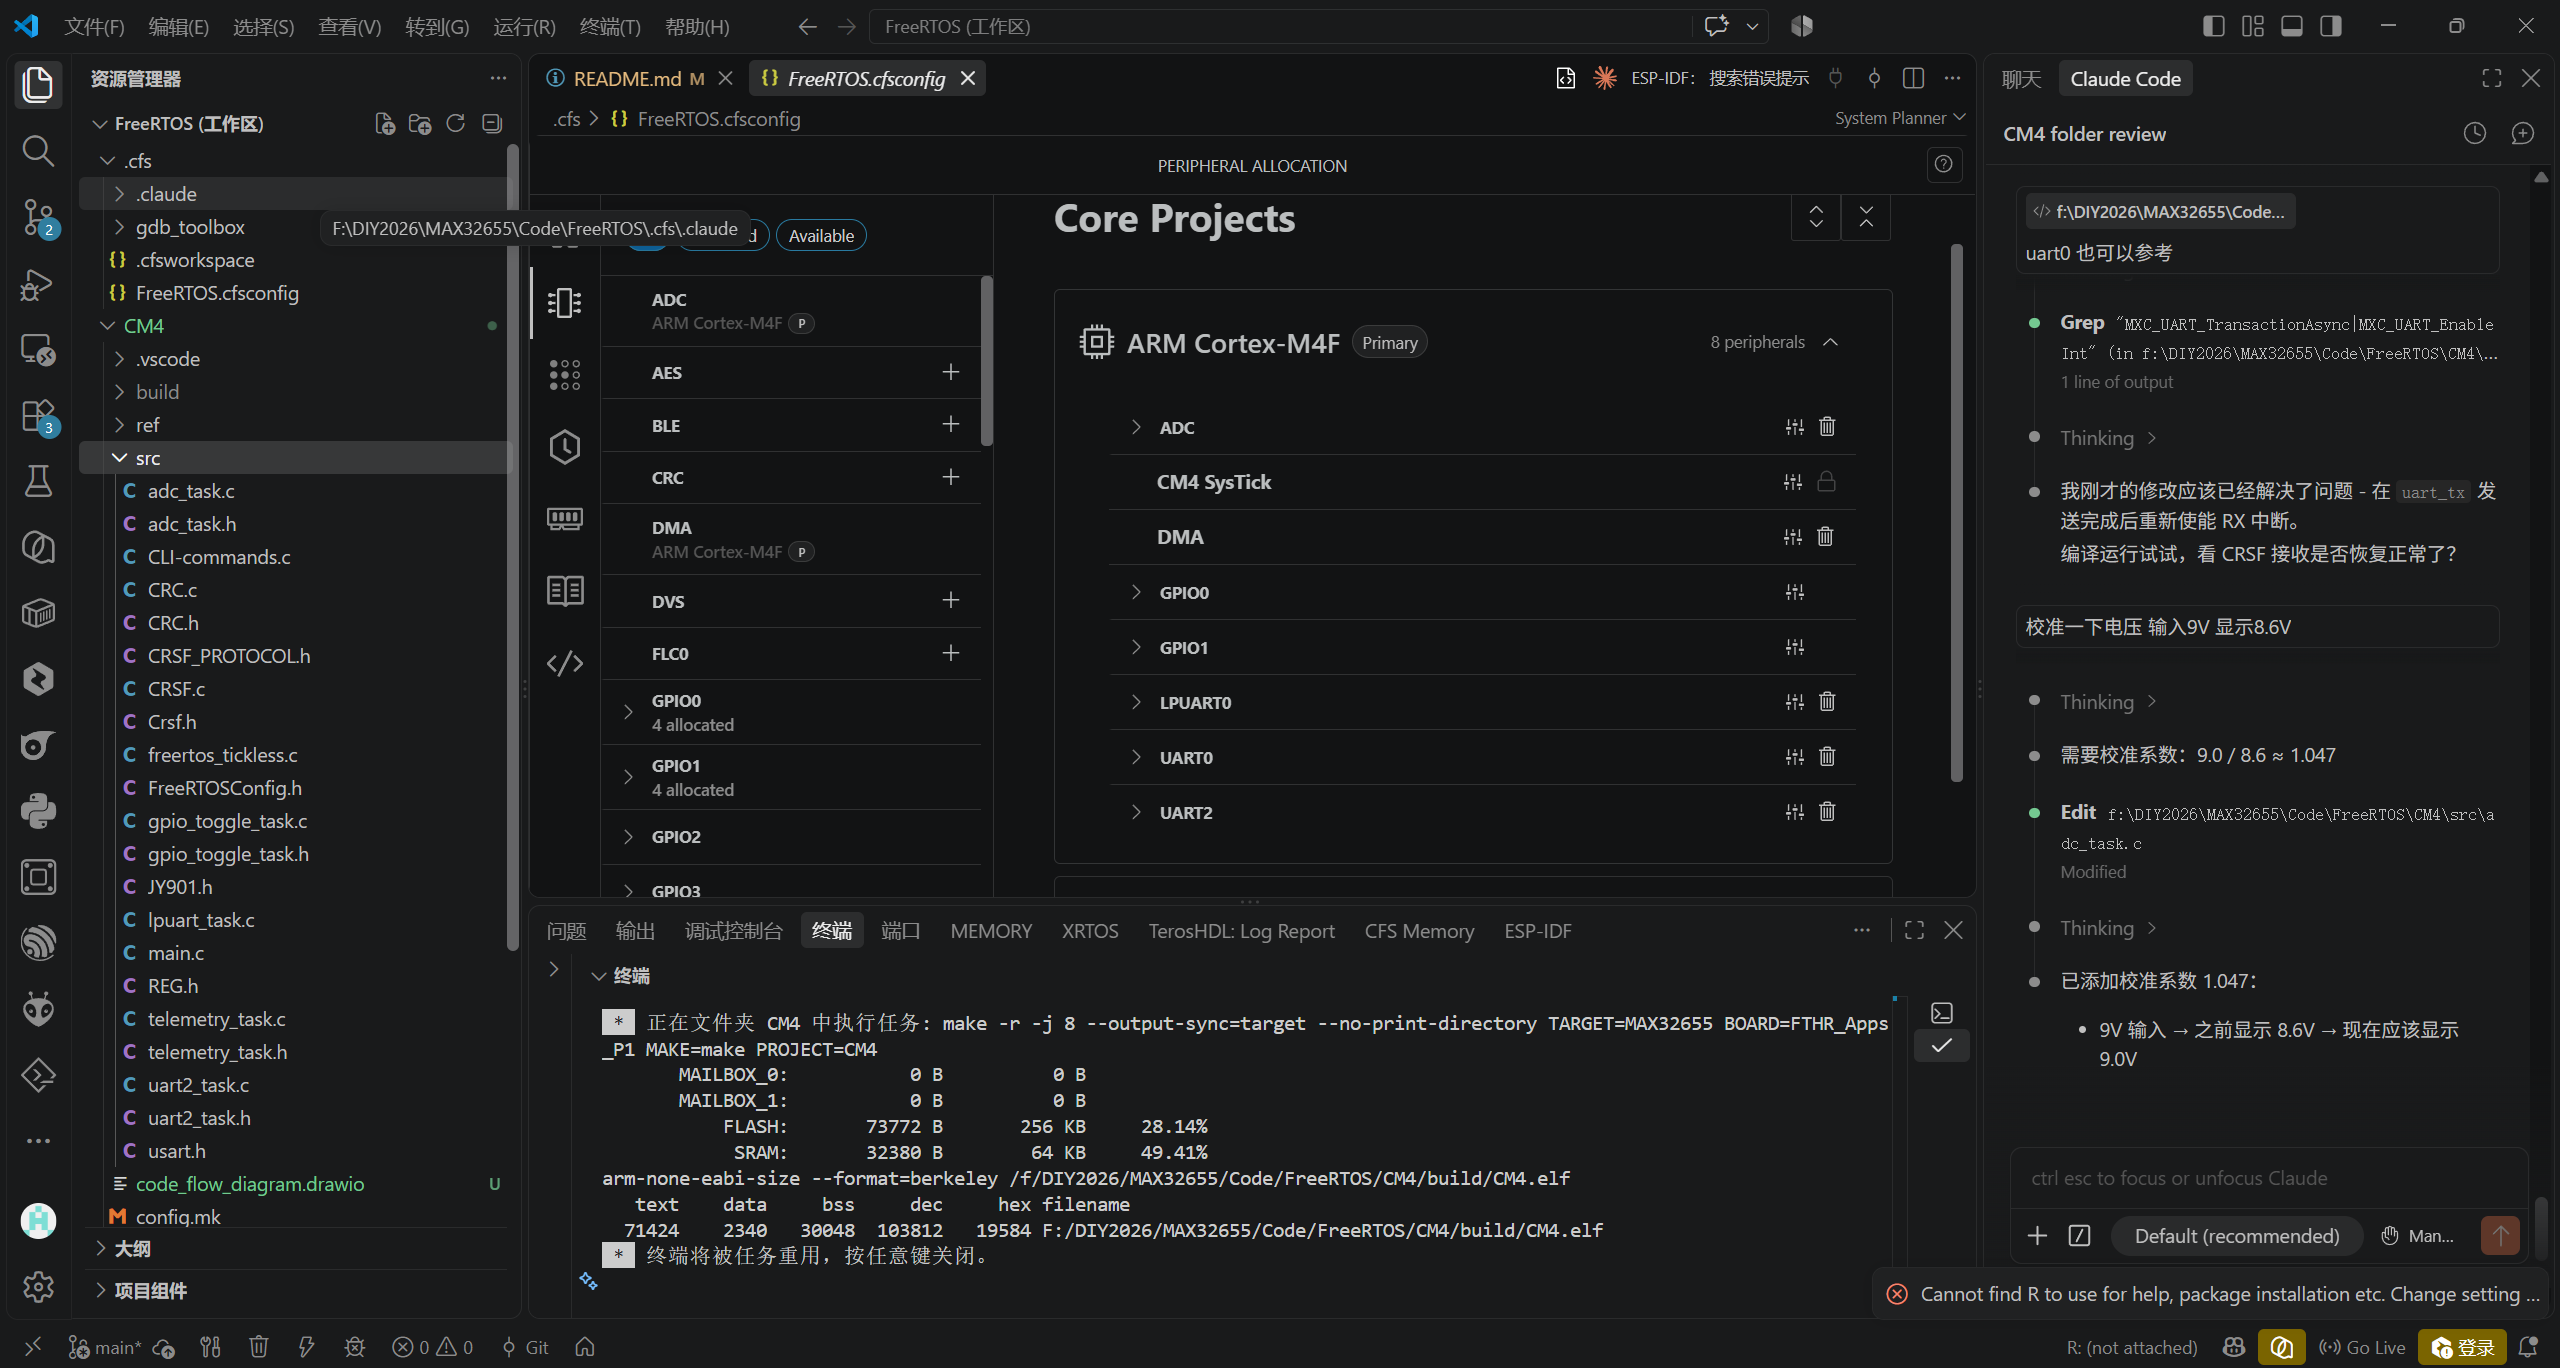This screenshot has width=2560, height=1368.
Task: Open Generate Code icon in System Planner
Action: (565, 663)
